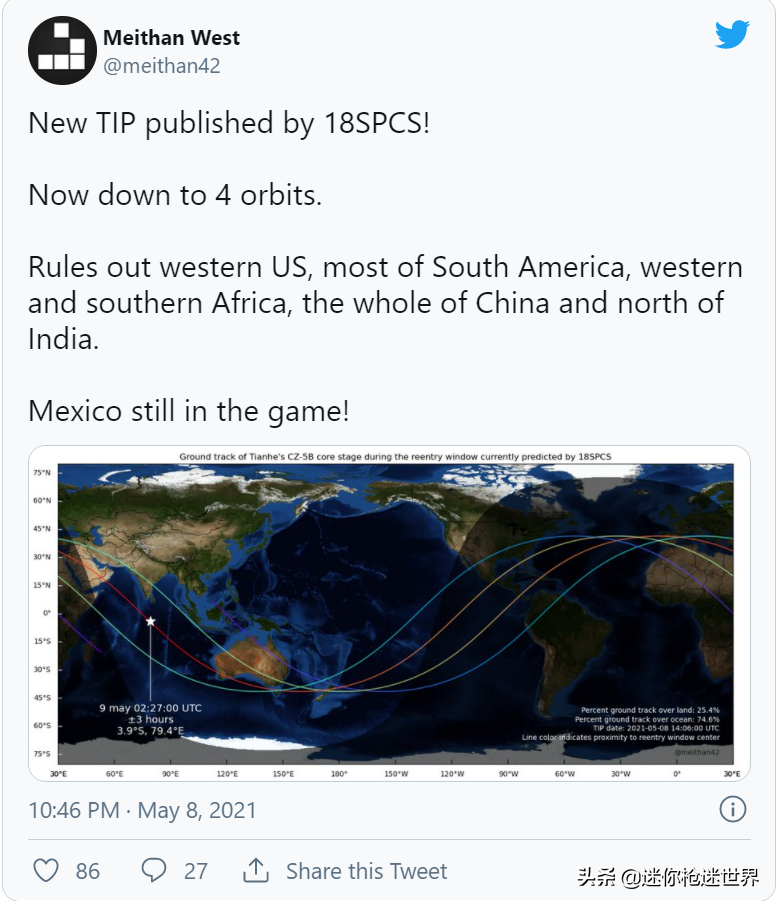Click the Twitter bird logo
This screenshot has height=905, width=777.
click(732, 35)
